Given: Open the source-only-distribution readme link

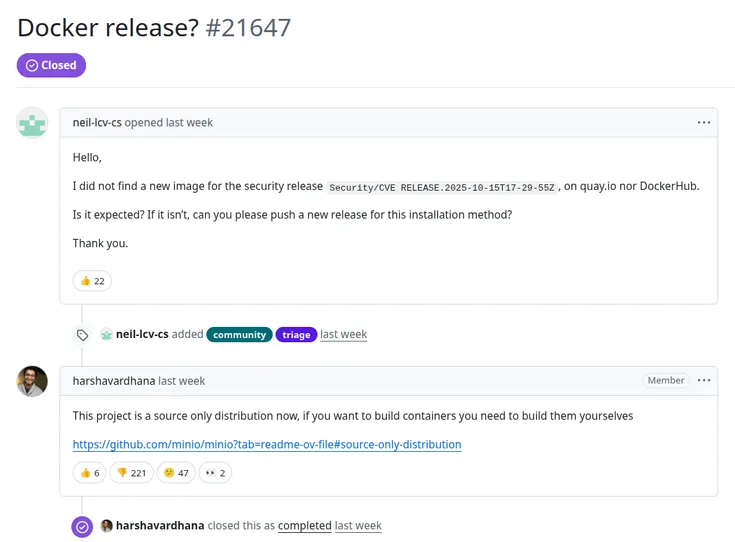Looking at the screenshot, I should click(267, 444).
